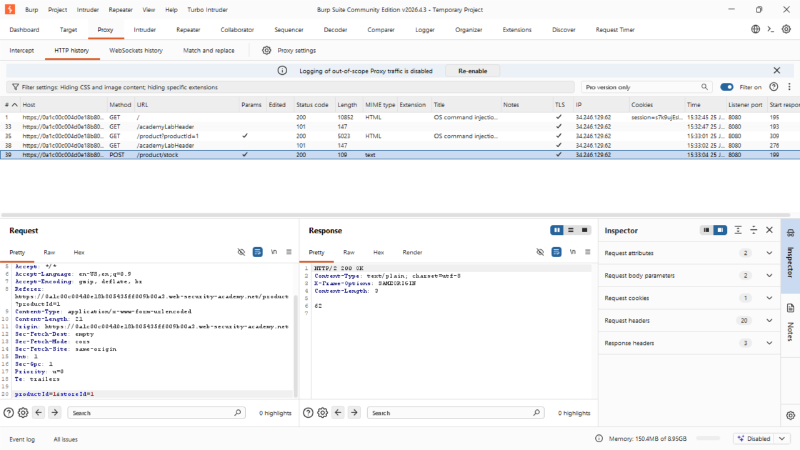Open the globe browser icon
Viewport: 800px width, 450px height.
tap(756, 29)
